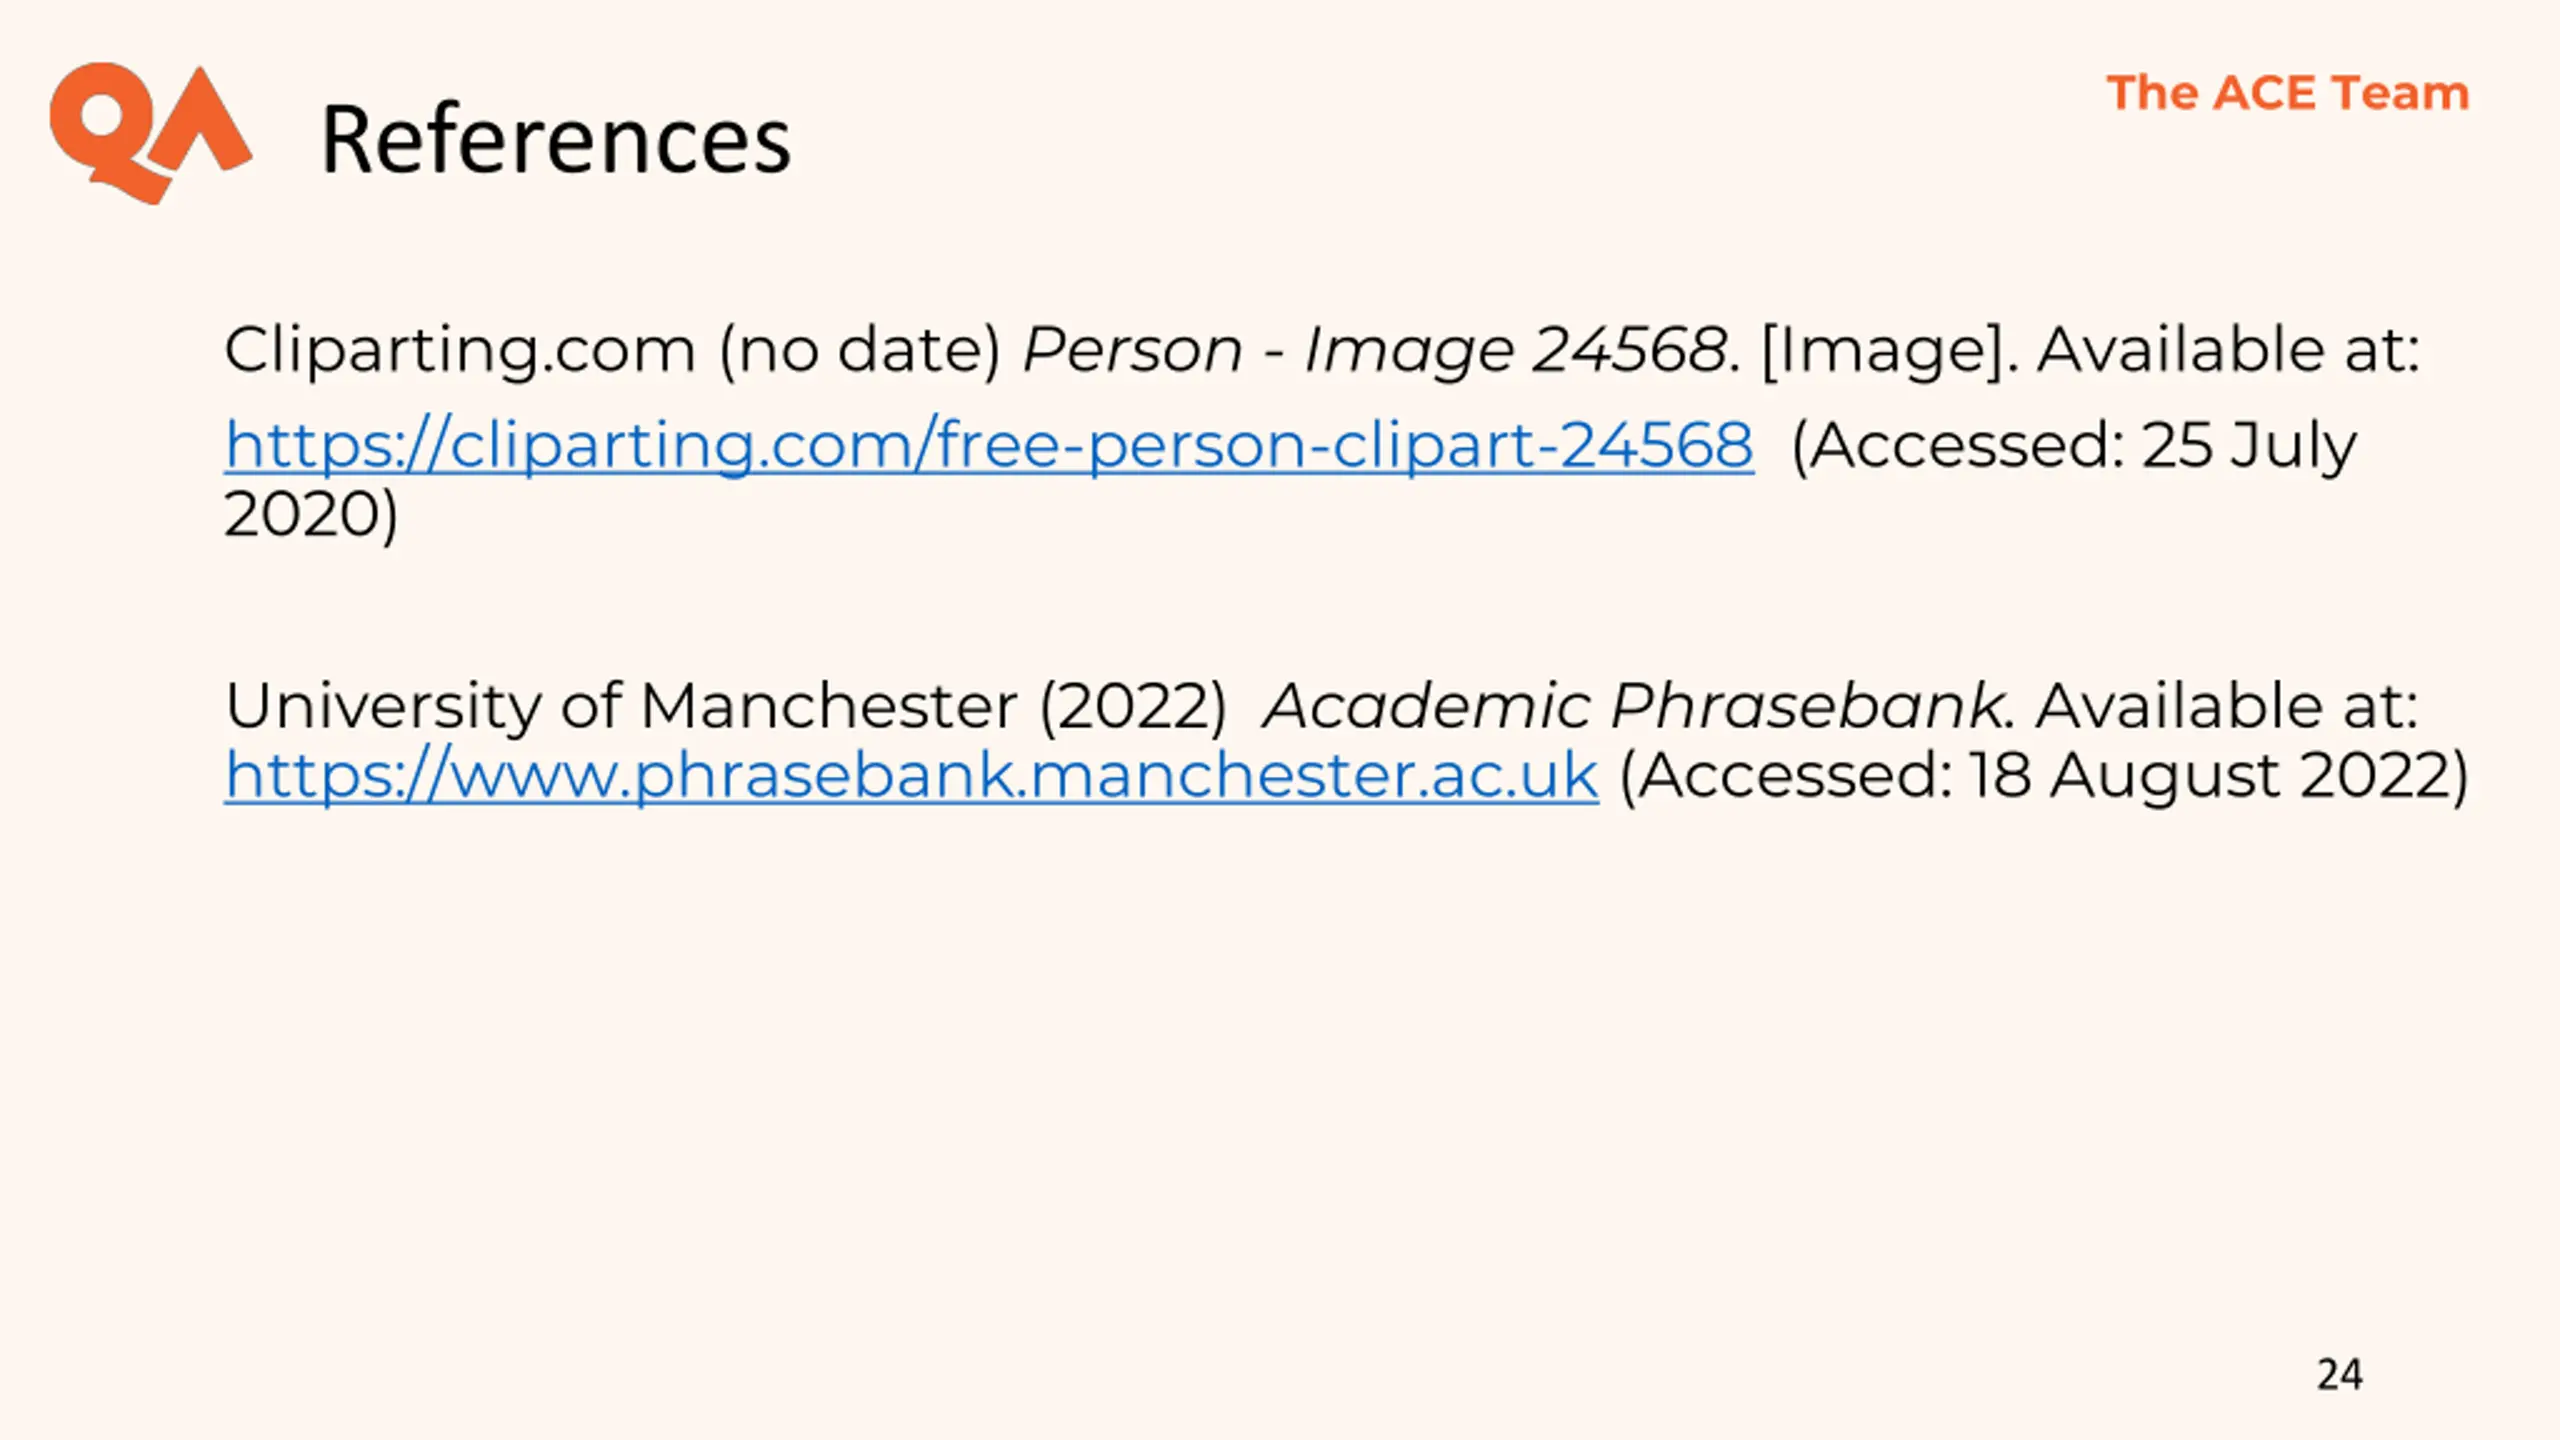This screenshot has height=1440, width=2560.
Task: Open the cliparting.com free-person-clipart link
Action: pos(989,444)
